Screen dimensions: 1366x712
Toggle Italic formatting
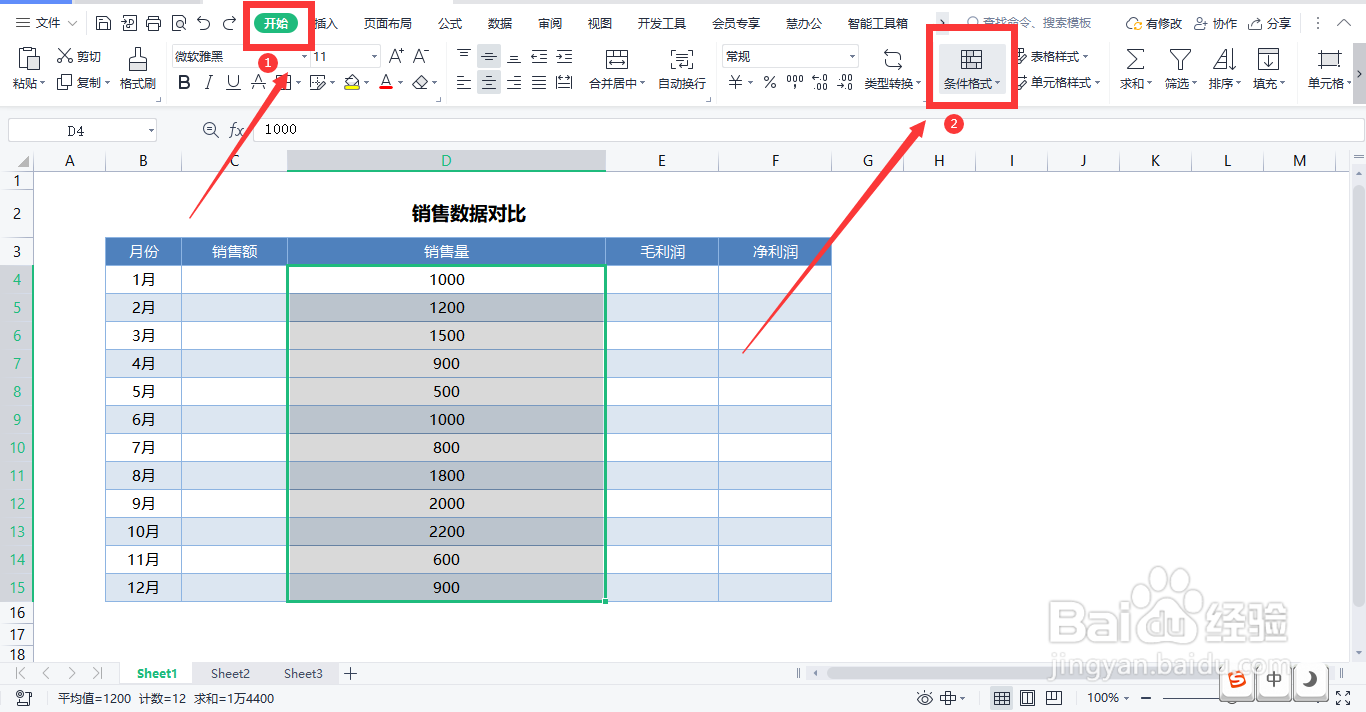pyautogui.click(x=209, y=83)
